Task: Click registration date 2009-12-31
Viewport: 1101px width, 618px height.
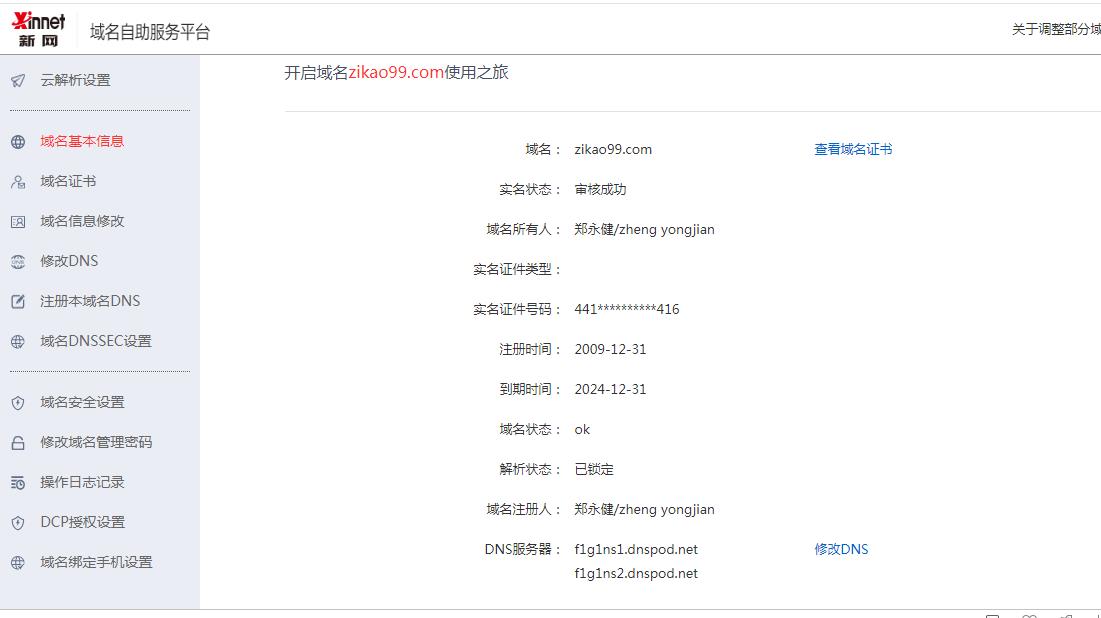Action: (x=610, y=349)
